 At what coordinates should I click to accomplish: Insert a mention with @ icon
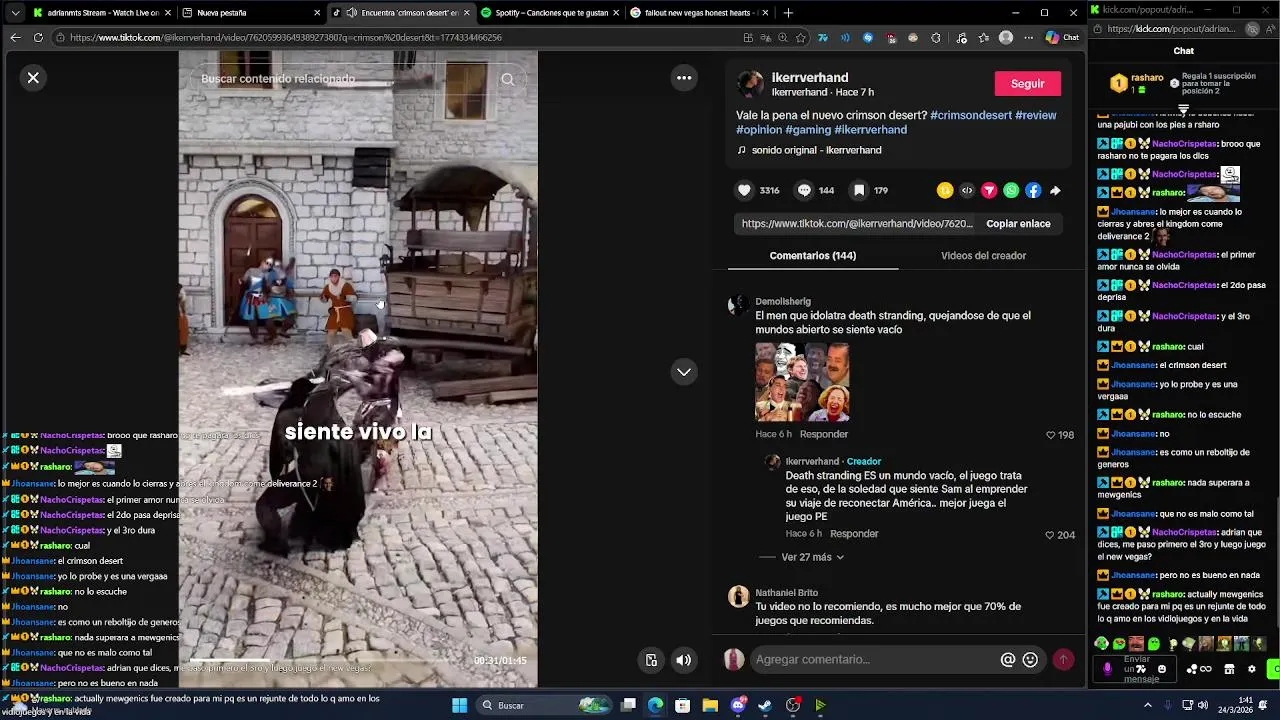pos(1008,659)
